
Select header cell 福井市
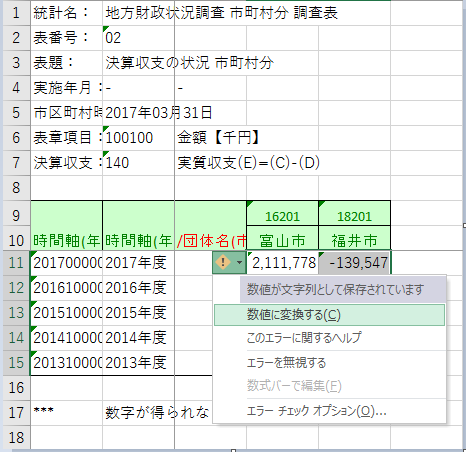[x=354, y=238]
